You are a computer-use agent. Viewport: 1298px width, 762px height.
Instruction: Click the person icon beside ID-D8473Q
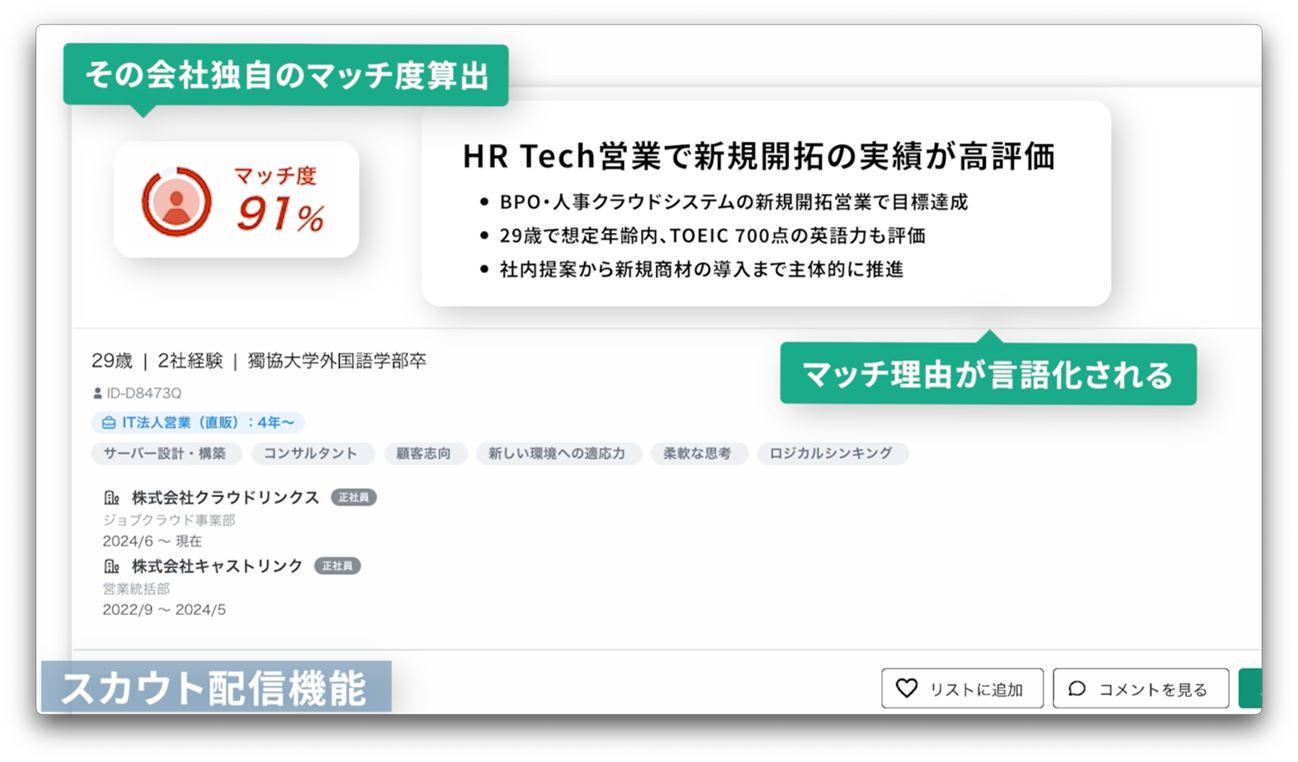pyautogui.click(x=97, y=394)
